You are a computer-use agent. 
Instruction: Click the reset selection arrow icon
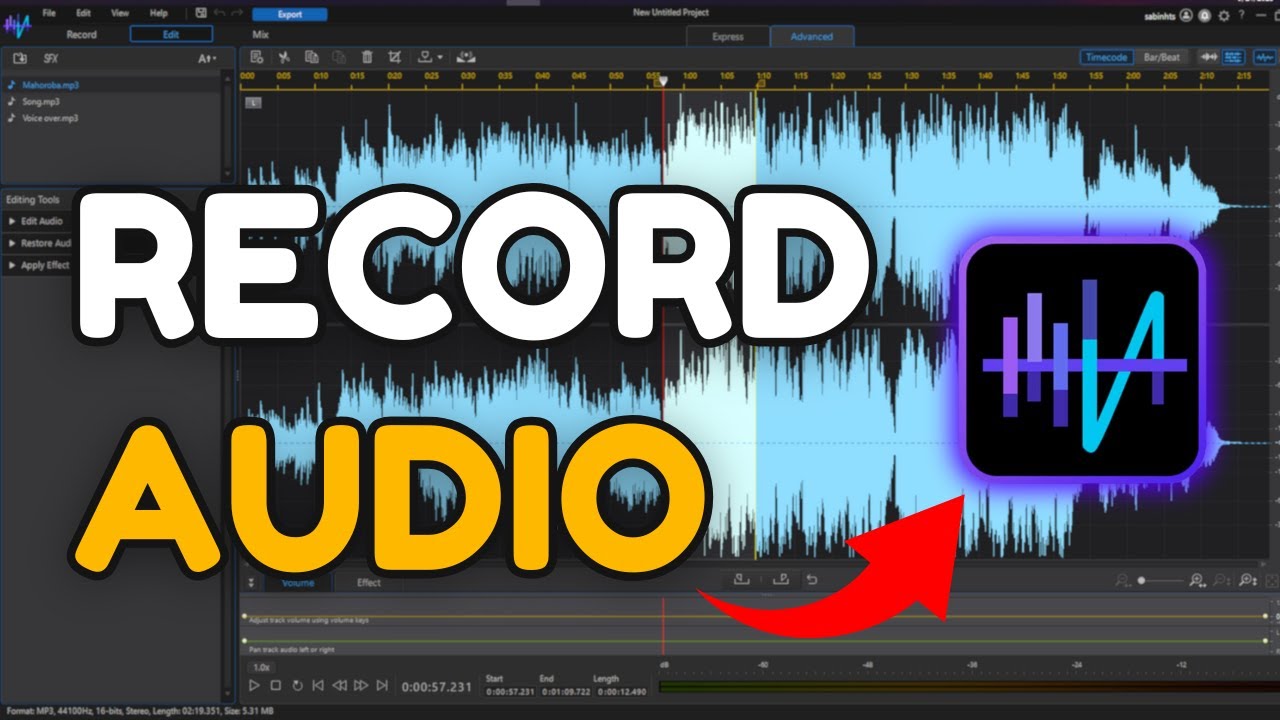(812, 579)
